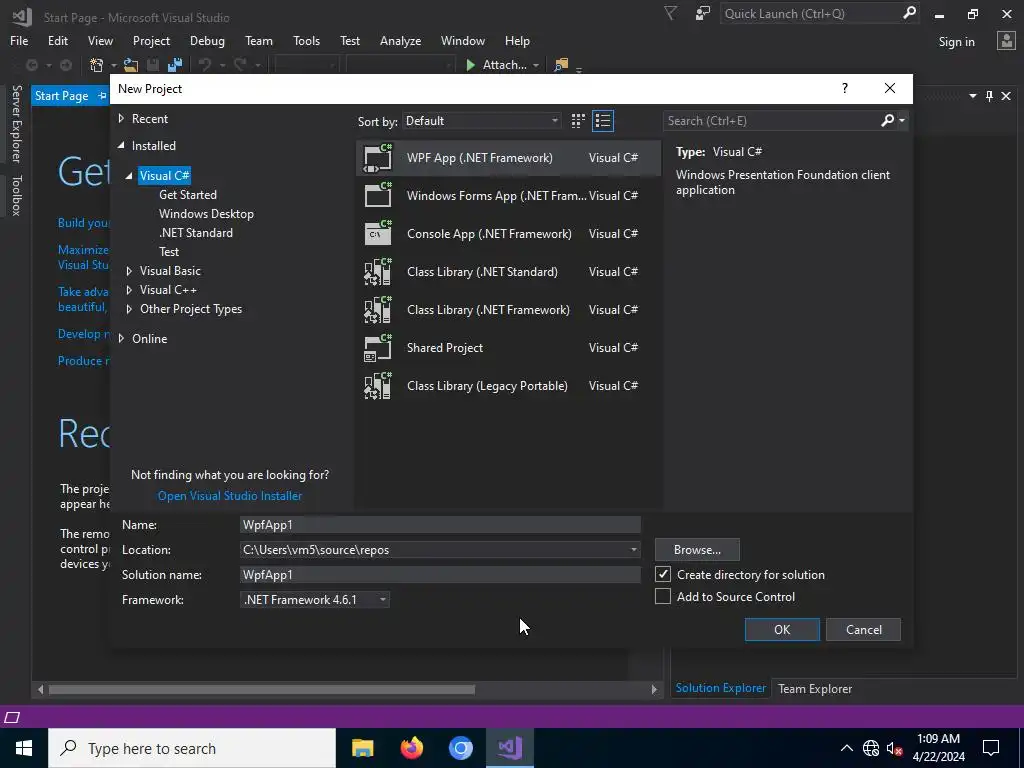Image resolution: width=1024 pixels, height=768 pixels.
Task: Open the Chrome-style browser on taskbar
Action: coord(460,748)
